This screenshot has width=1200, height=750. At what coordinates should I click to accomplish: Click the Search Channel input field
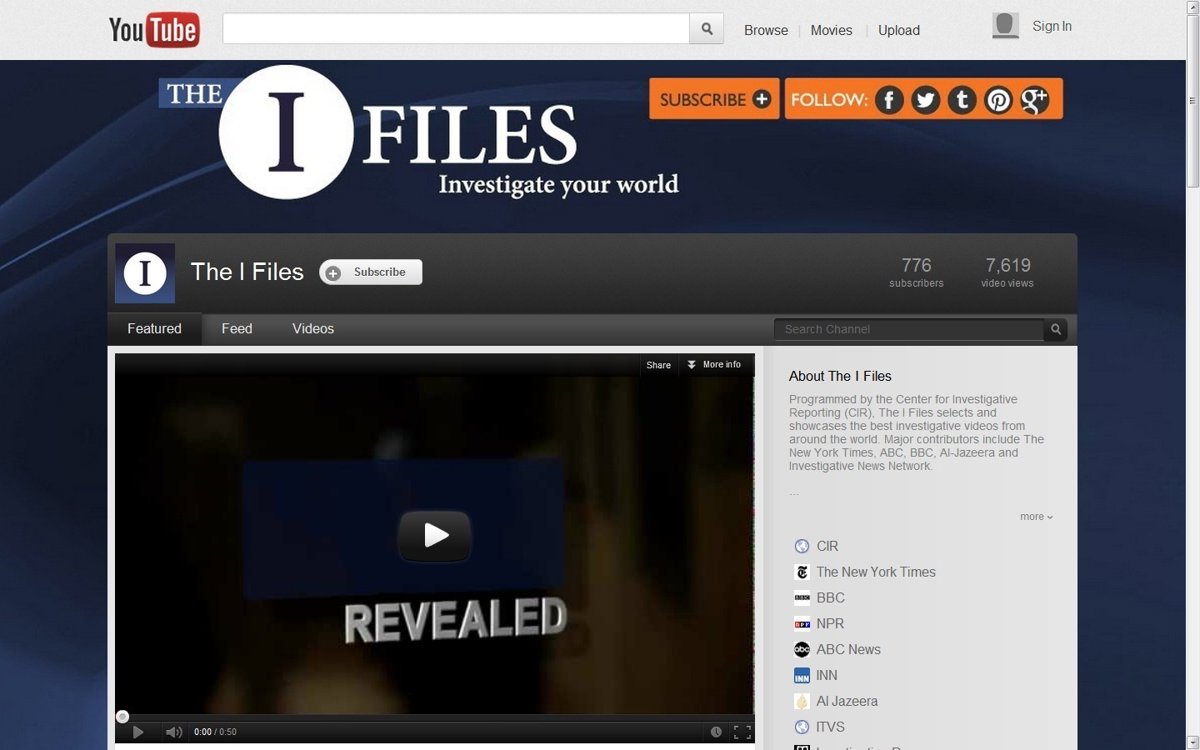(908, 329)
